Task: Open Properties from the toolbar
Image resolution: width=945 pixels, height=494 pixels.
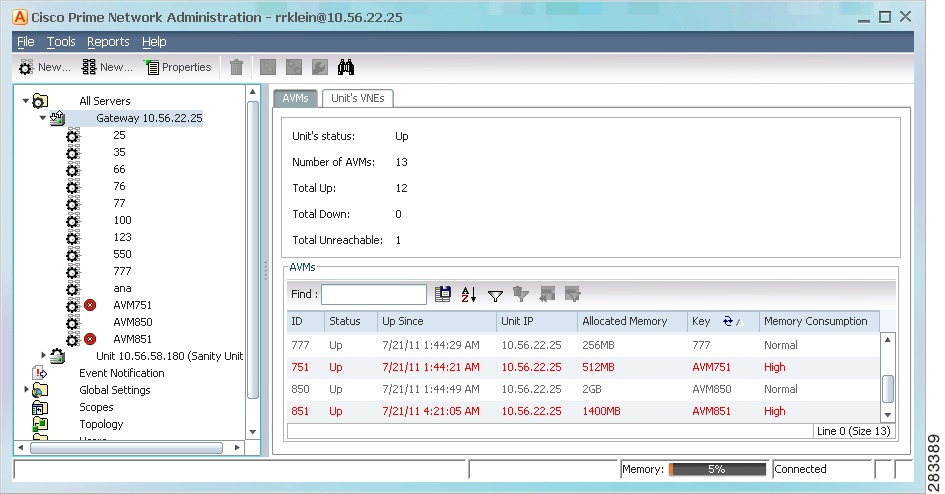Action: [178, 67]
